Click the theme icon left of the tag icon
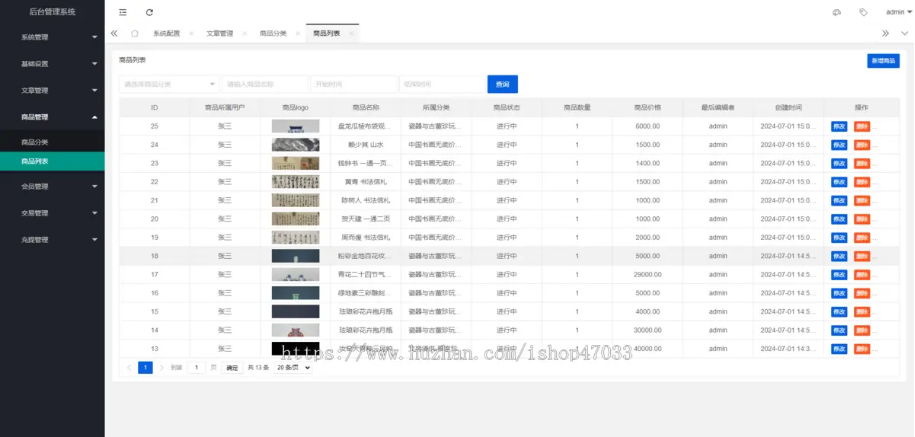This screenshot has width=915, height=437. [x=837, y=12]
